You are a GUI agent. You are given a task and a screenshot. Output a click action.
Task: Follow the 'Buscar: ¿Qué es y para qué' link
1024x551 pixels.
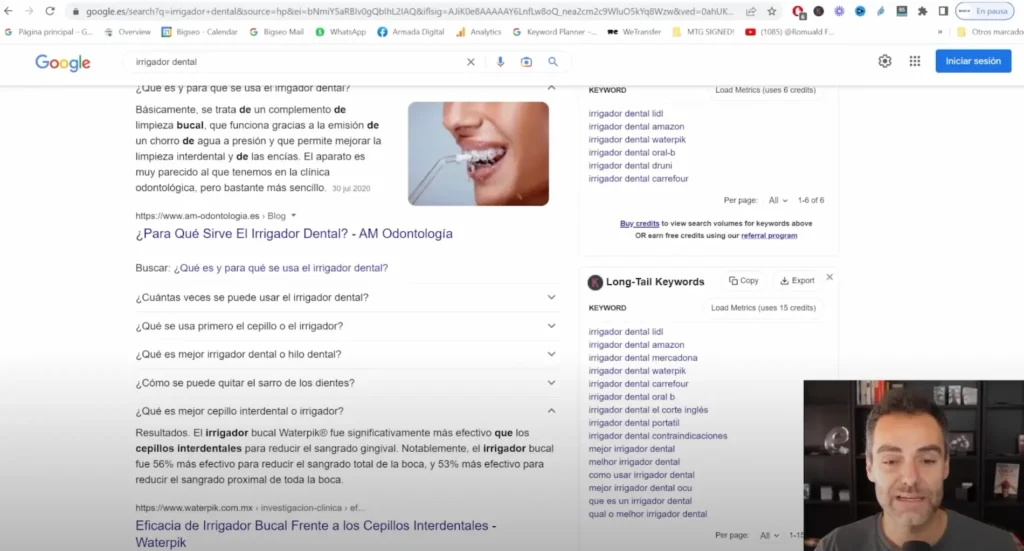coord(281,268)
